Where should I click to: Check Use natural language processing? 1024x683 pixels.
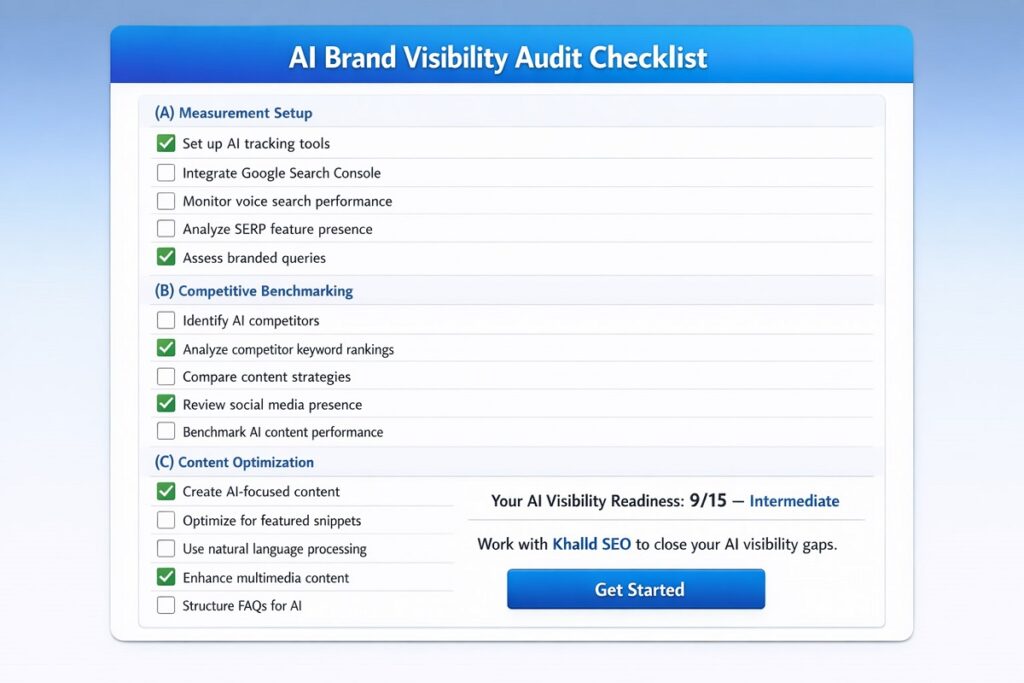click(166, 548)
